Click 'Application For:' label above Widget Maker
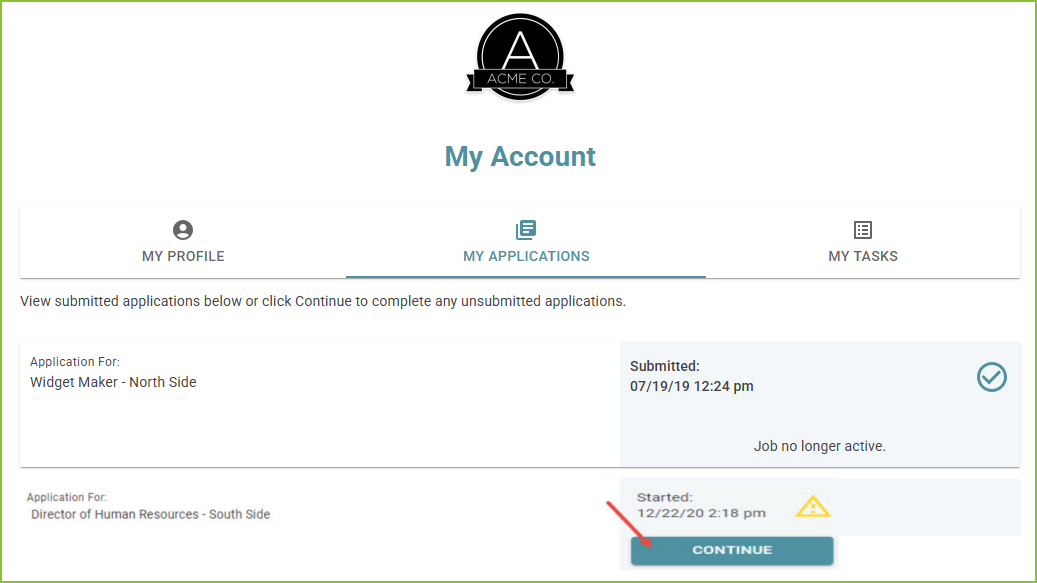 [75, 362]
